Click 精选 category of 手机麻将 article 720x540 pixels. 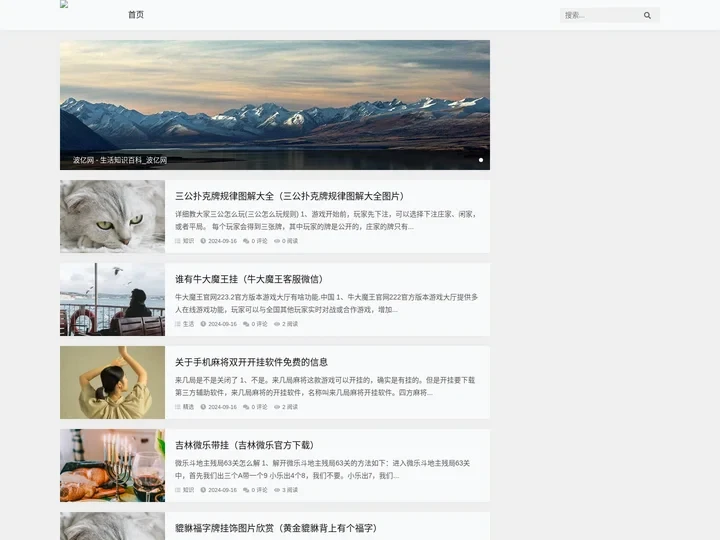click(x=188, y=407)
